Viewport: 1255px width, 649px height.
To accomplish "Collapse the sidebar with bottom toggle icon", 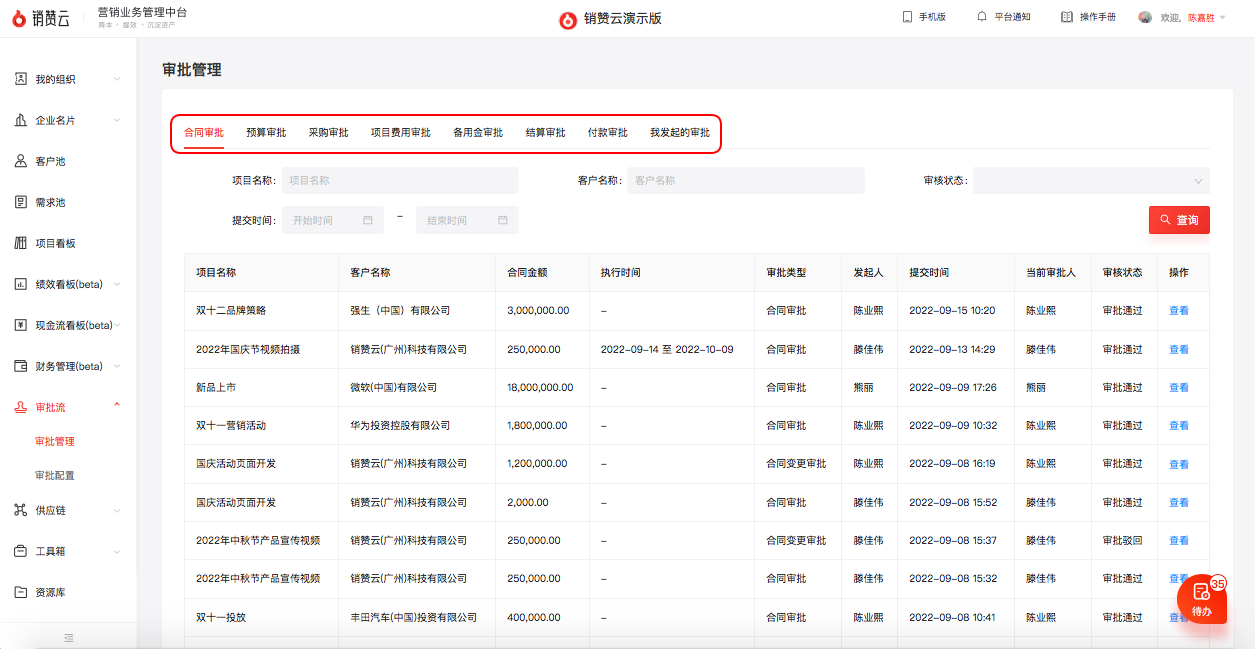I will click(68, 637).
